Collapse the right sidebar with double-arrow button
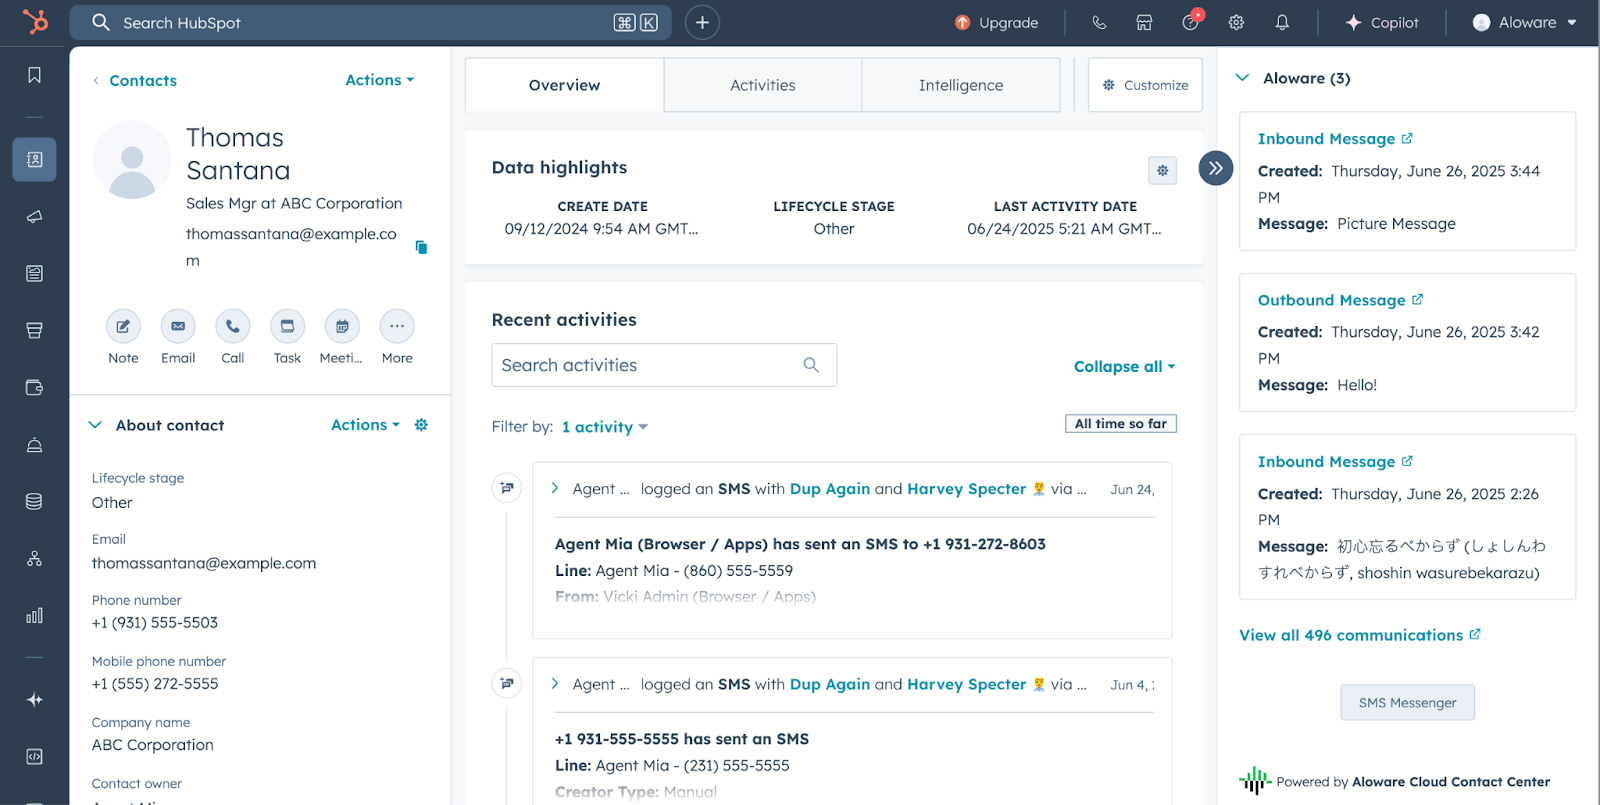 [1215, 168]
